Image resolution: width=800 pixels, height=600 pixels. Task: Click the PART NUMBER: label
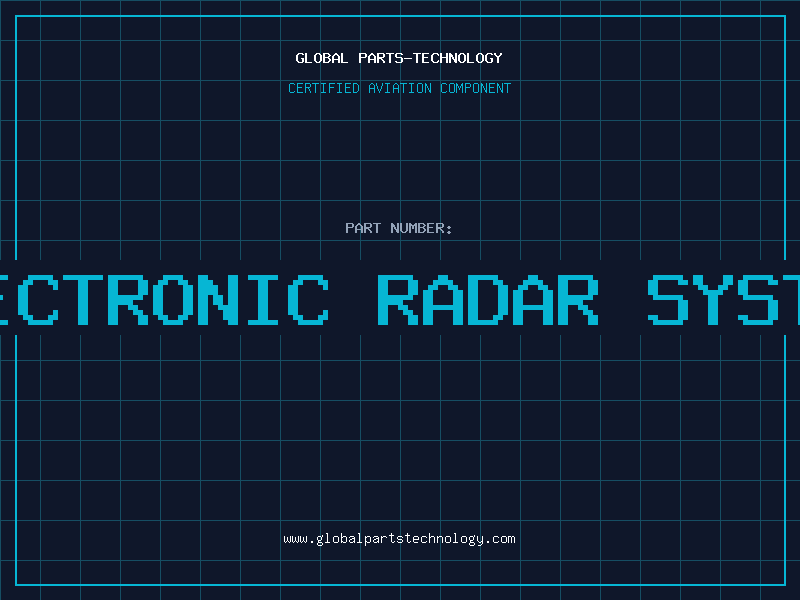pyautogui.click(x=399, y=228)
